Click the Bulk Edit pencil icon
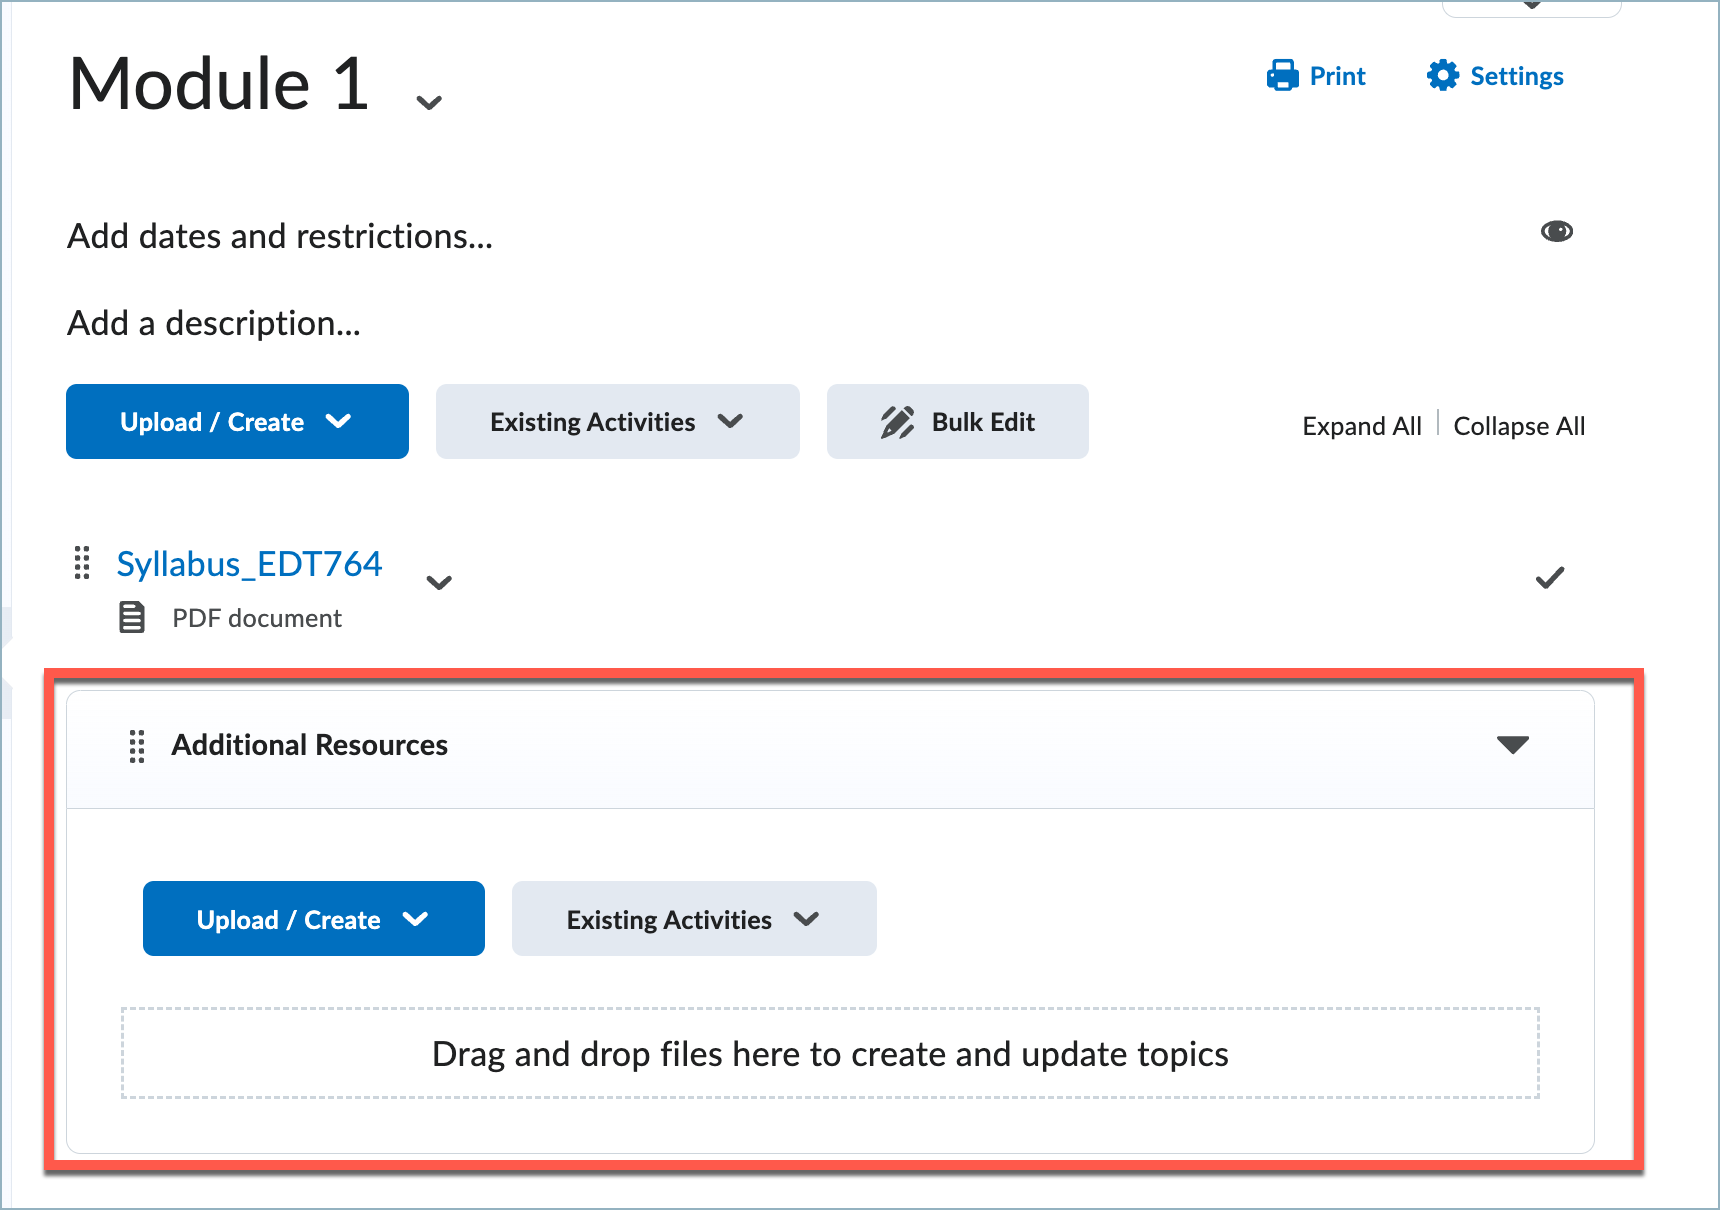1720x1210 pixels. point(897,421)
